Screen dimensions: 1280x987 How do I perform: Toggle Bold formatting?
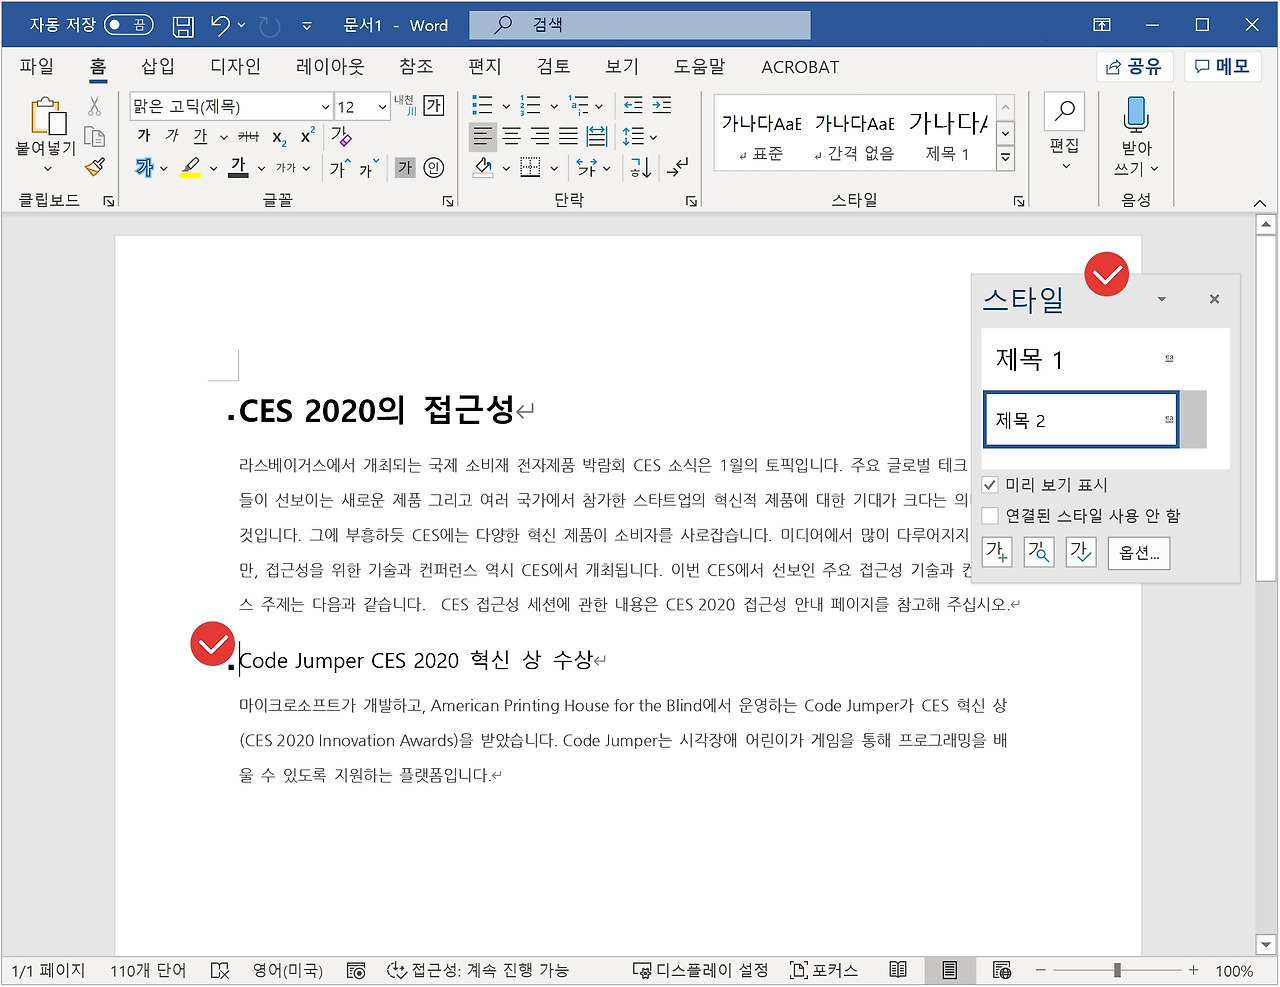tap(144, 136)
